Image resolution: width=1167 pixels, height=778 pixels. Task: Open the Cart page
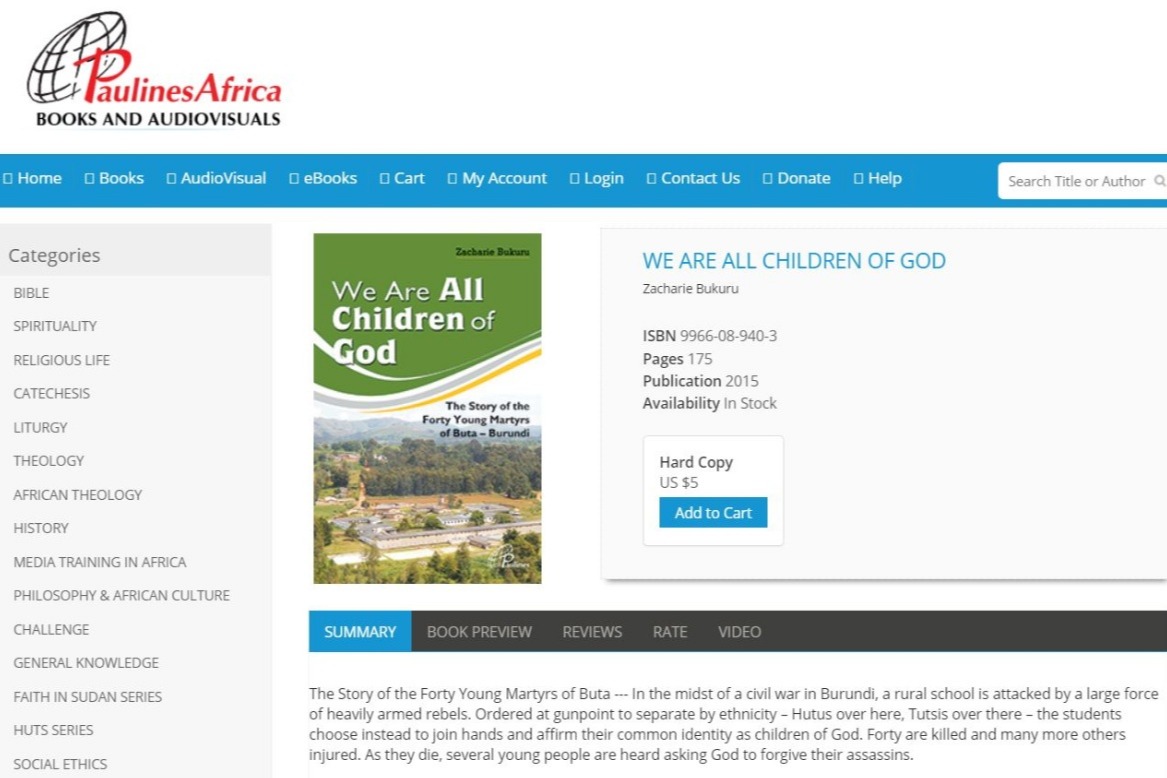[409, 178]
